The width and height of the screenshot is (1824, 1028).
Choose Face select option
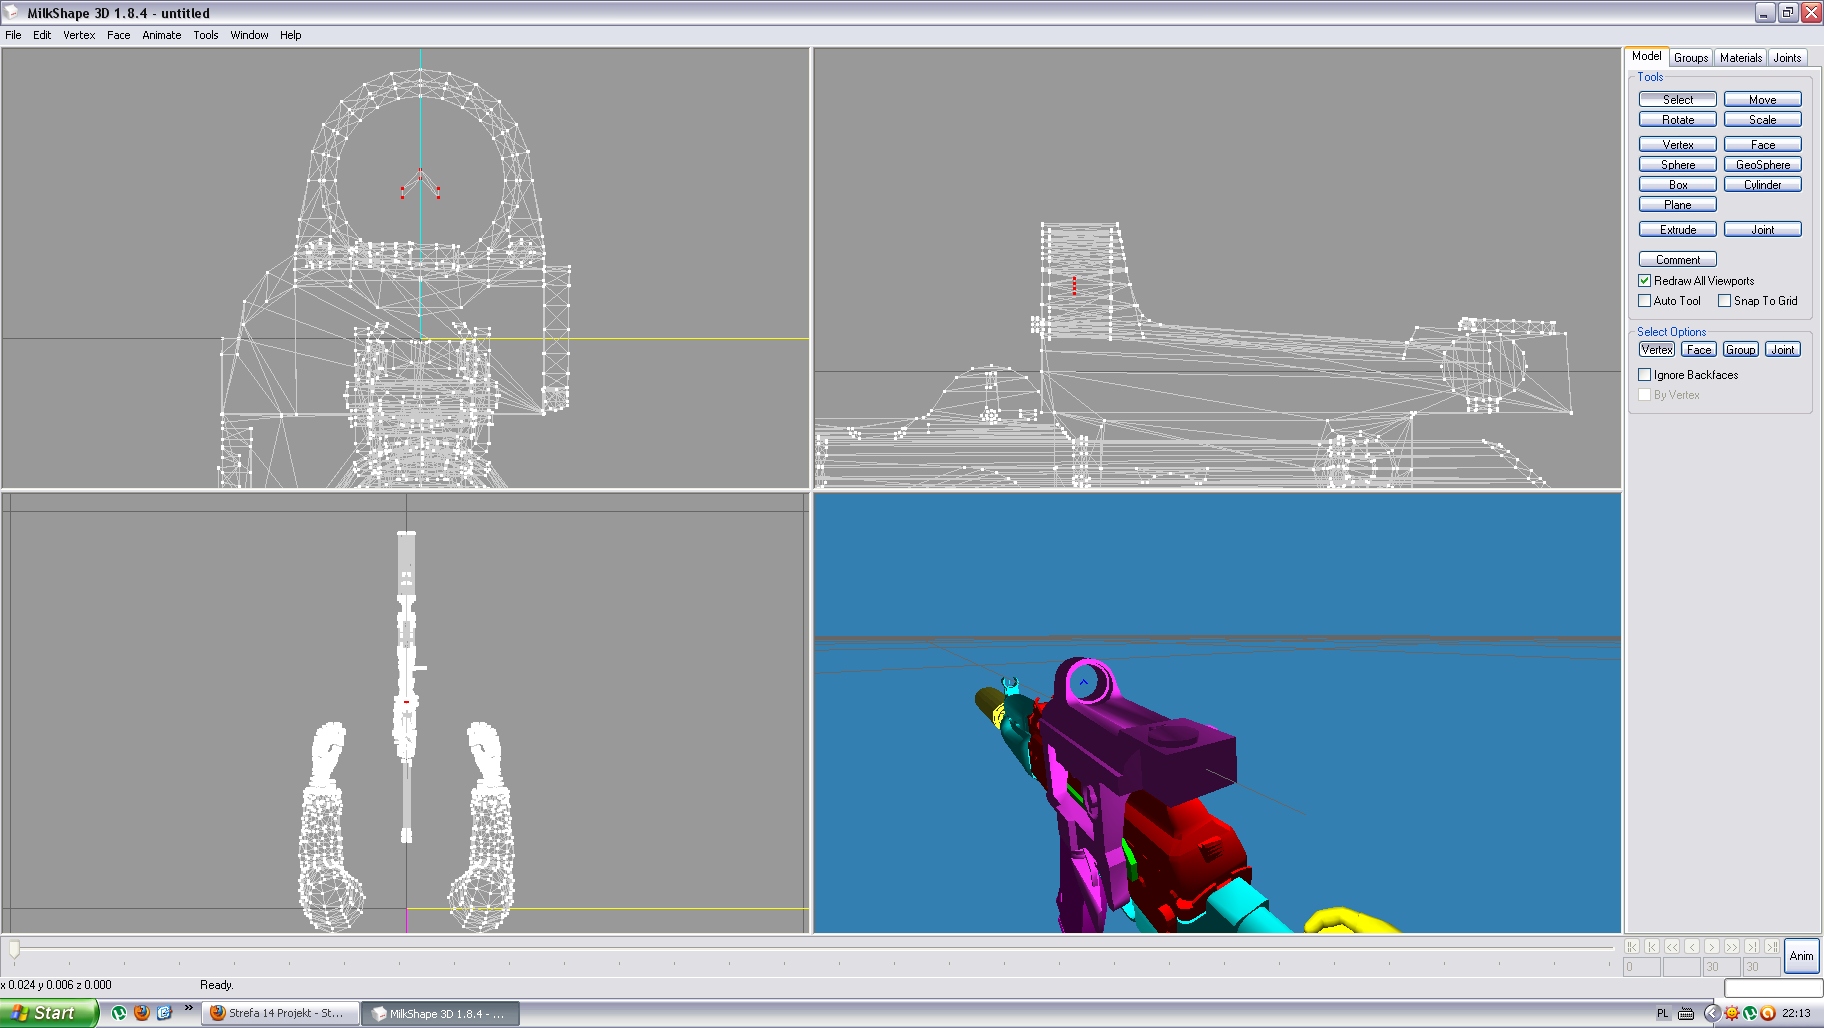(1699, 349)
